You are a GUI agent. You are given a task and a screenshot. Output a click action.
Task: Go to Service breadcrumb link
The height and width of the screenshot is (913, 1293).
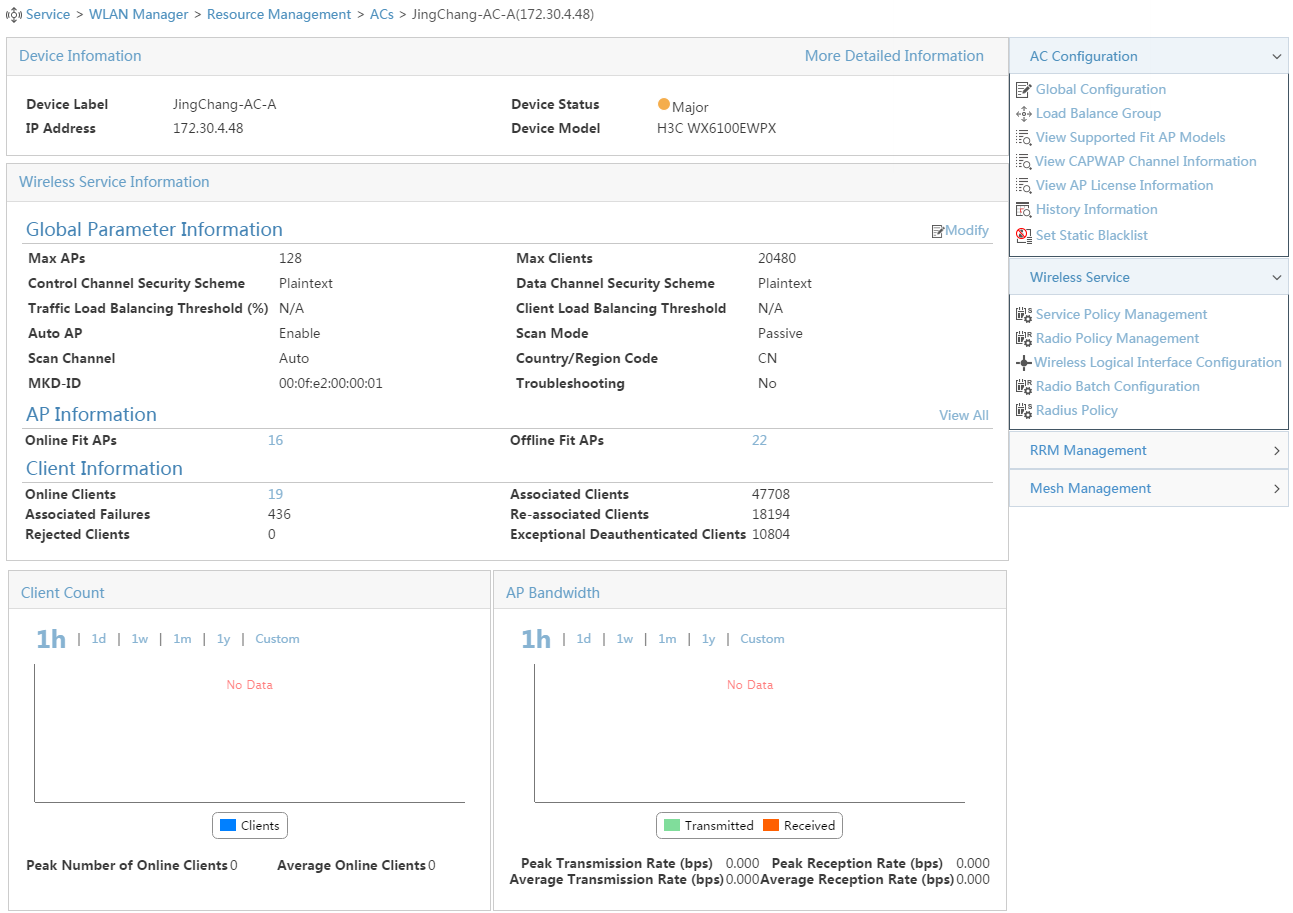coord(48,15)
